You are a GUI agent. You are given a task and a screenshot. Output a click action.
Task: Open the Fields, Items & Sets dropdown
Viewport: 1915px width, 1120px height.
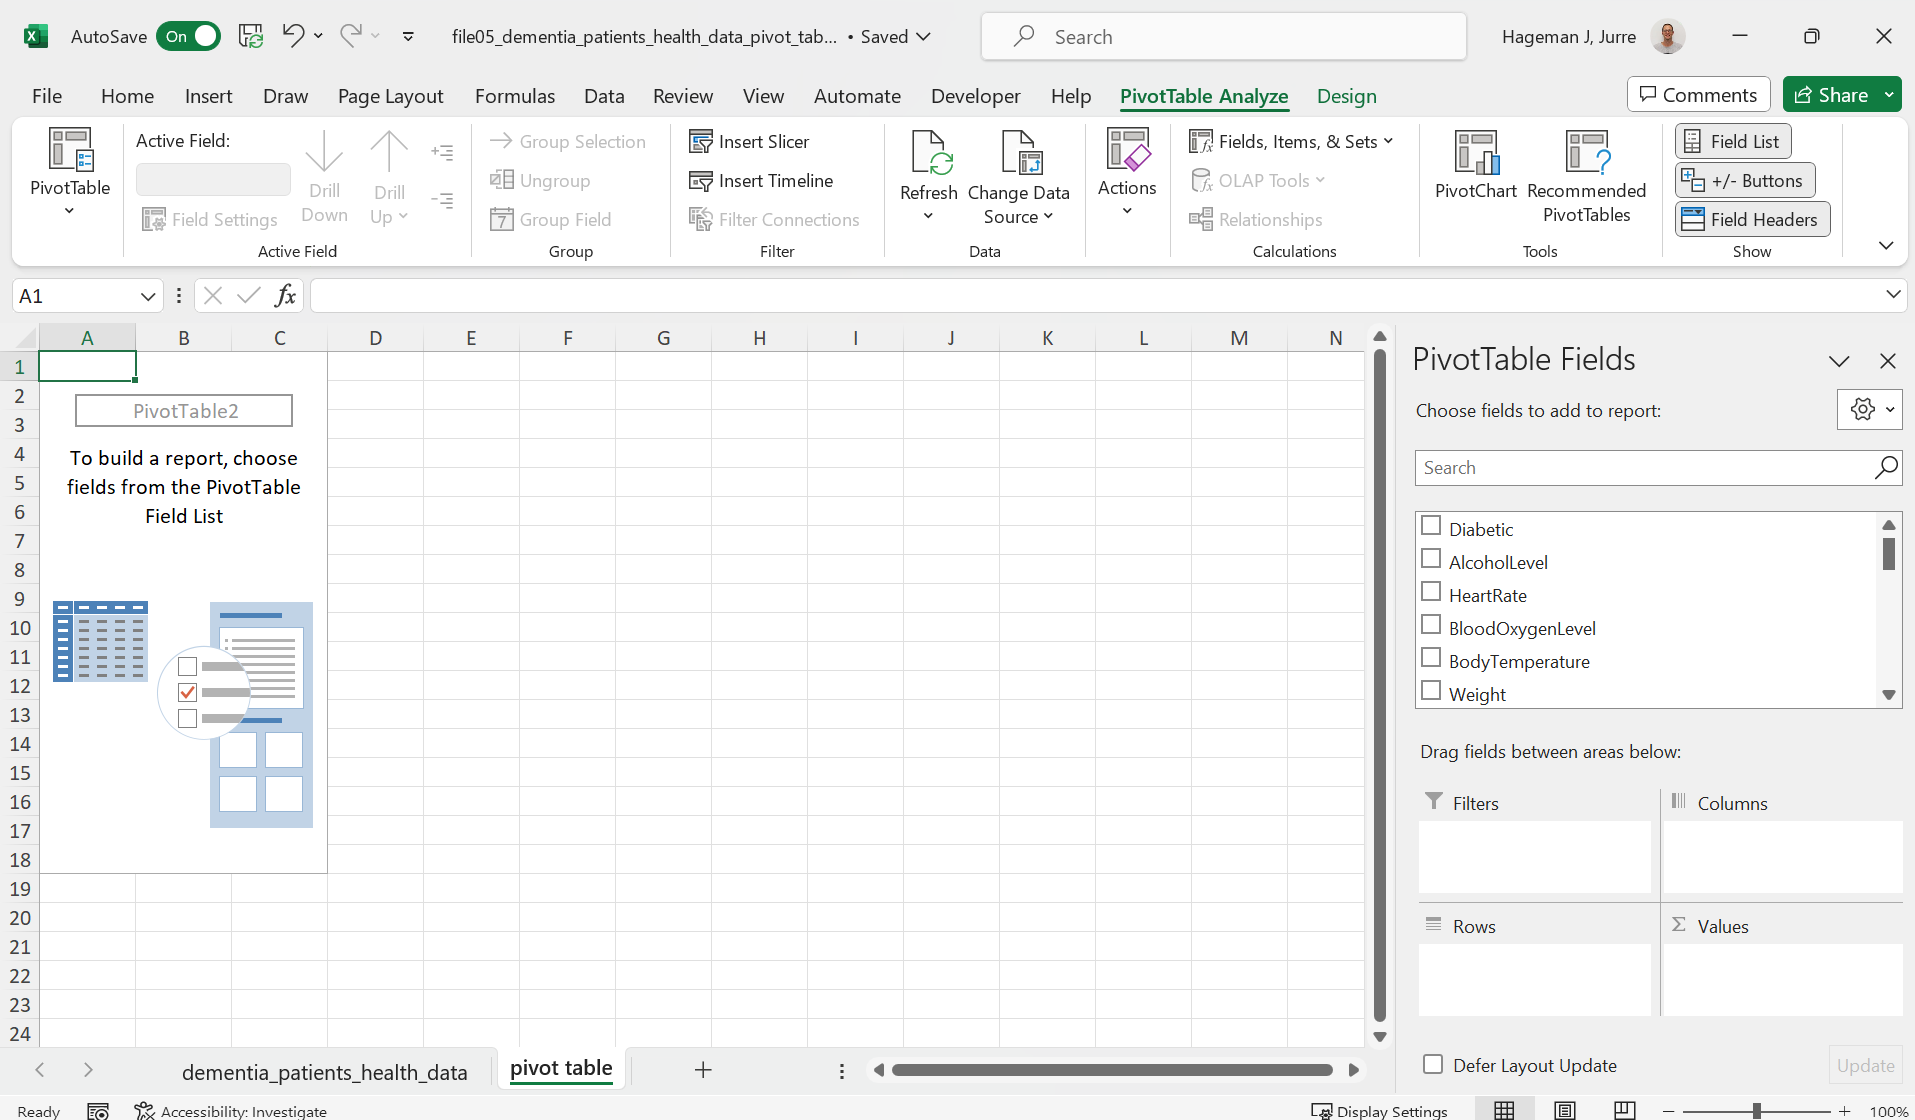click(1292, 141)
